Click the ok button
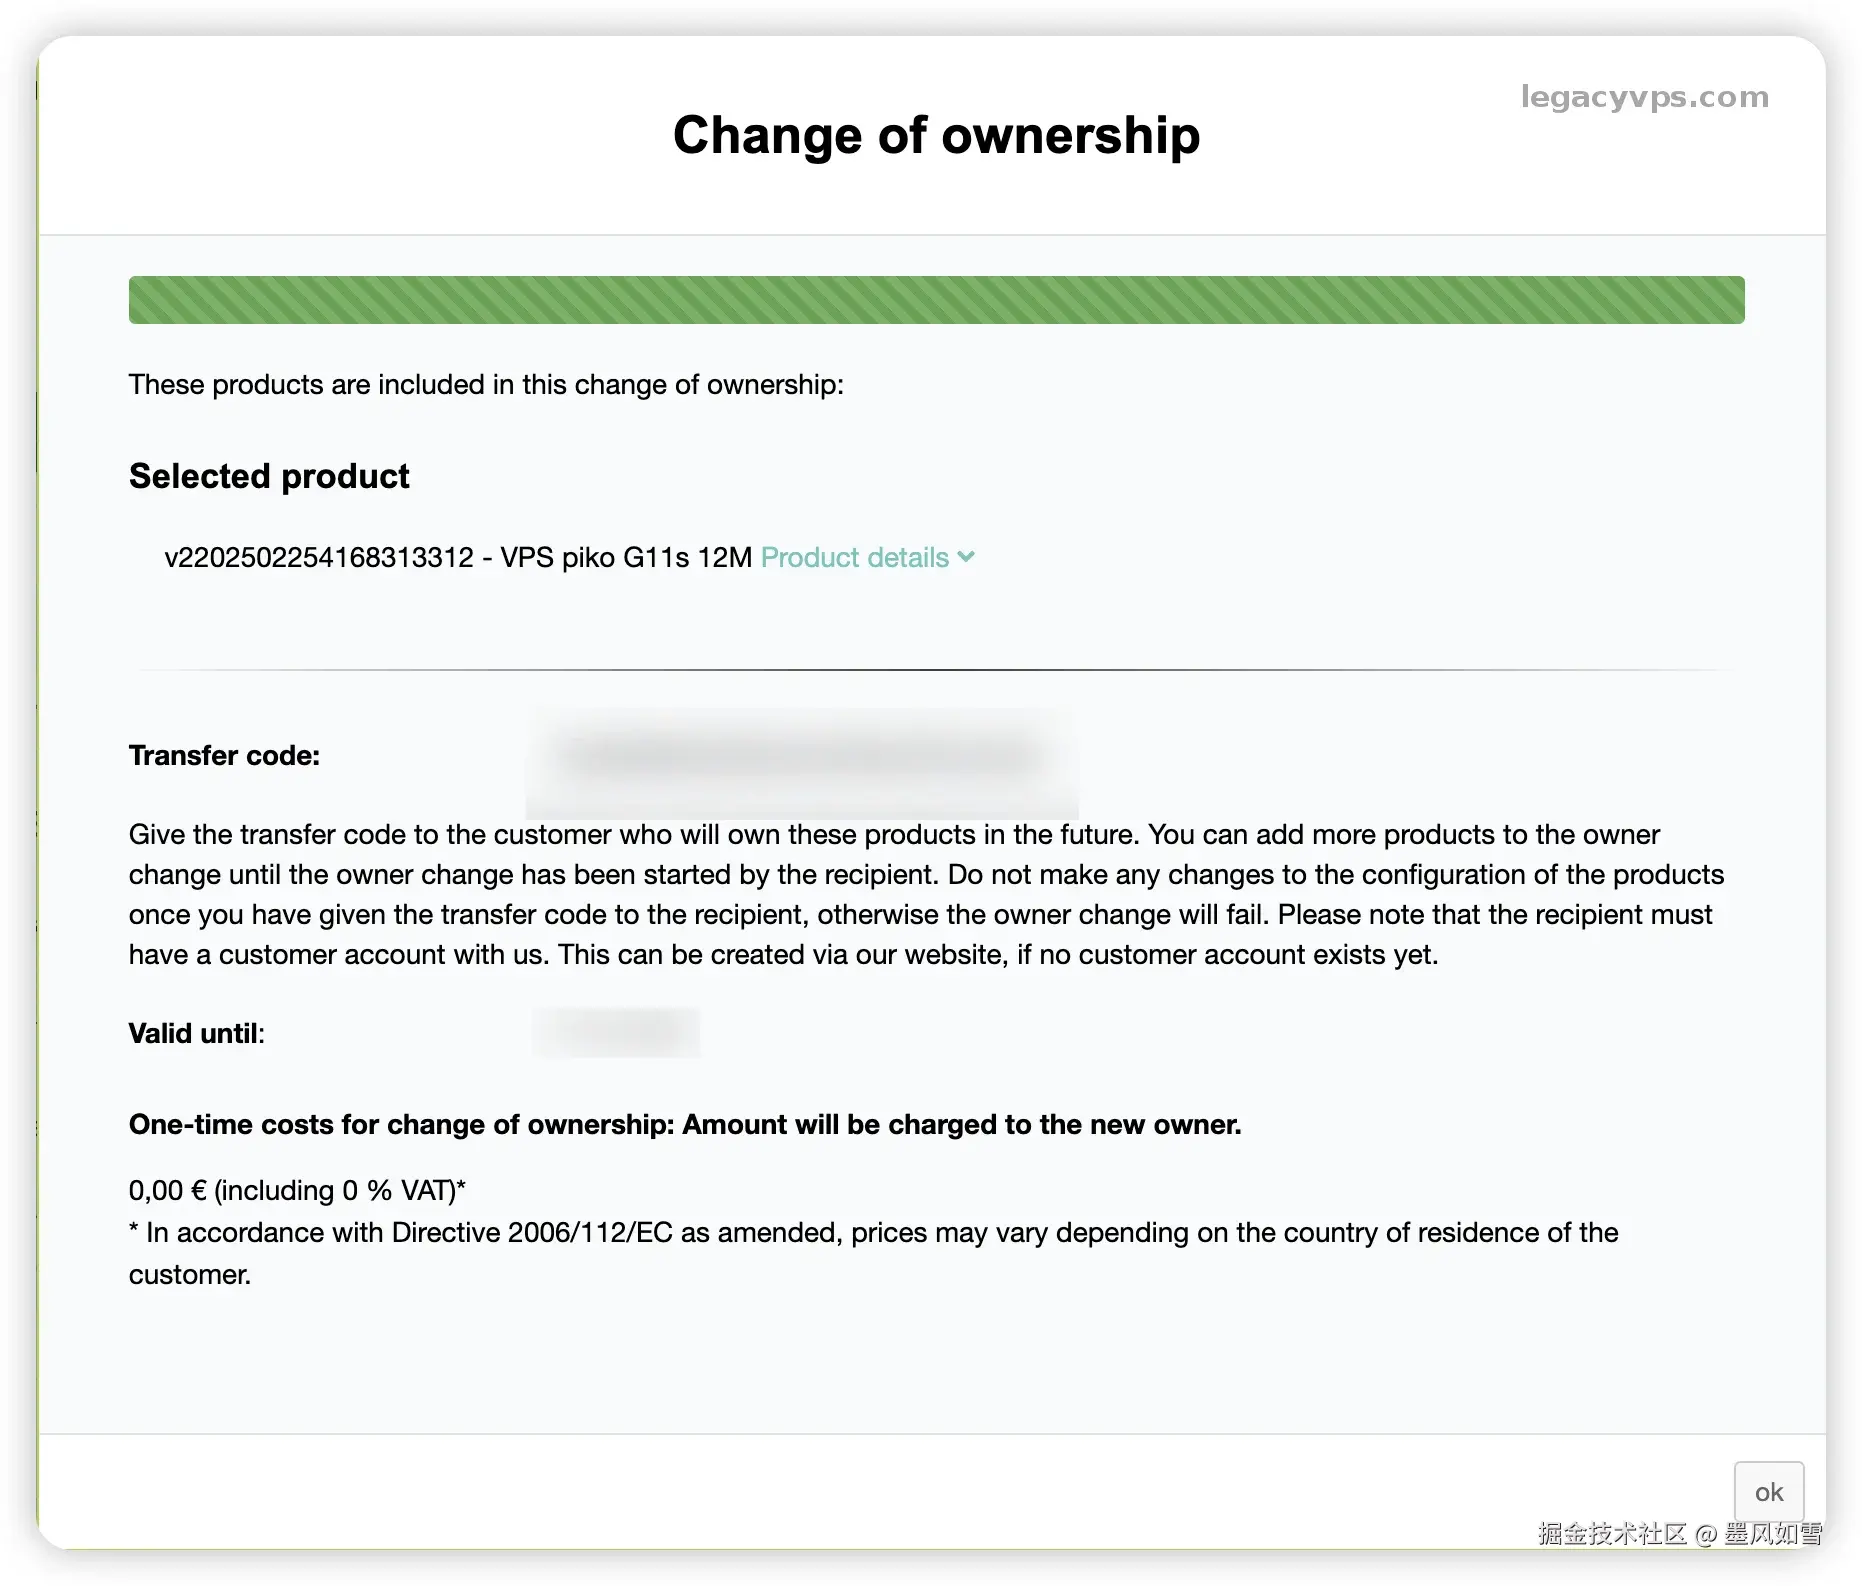The height and width of the screenshot is (1586, 1862). (1768, 1492)
